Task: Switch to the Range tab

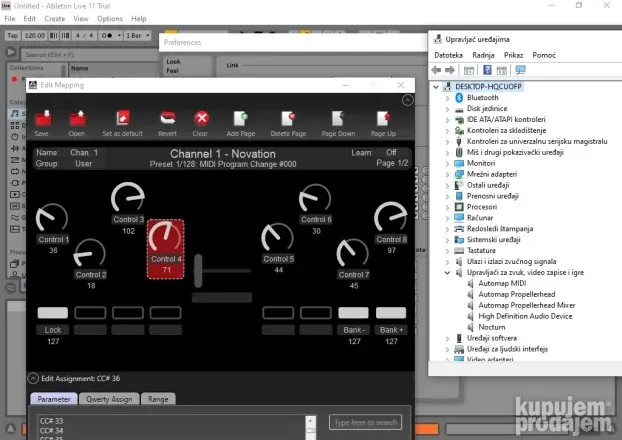Action: pyautogui.click(x=158, y=399)
